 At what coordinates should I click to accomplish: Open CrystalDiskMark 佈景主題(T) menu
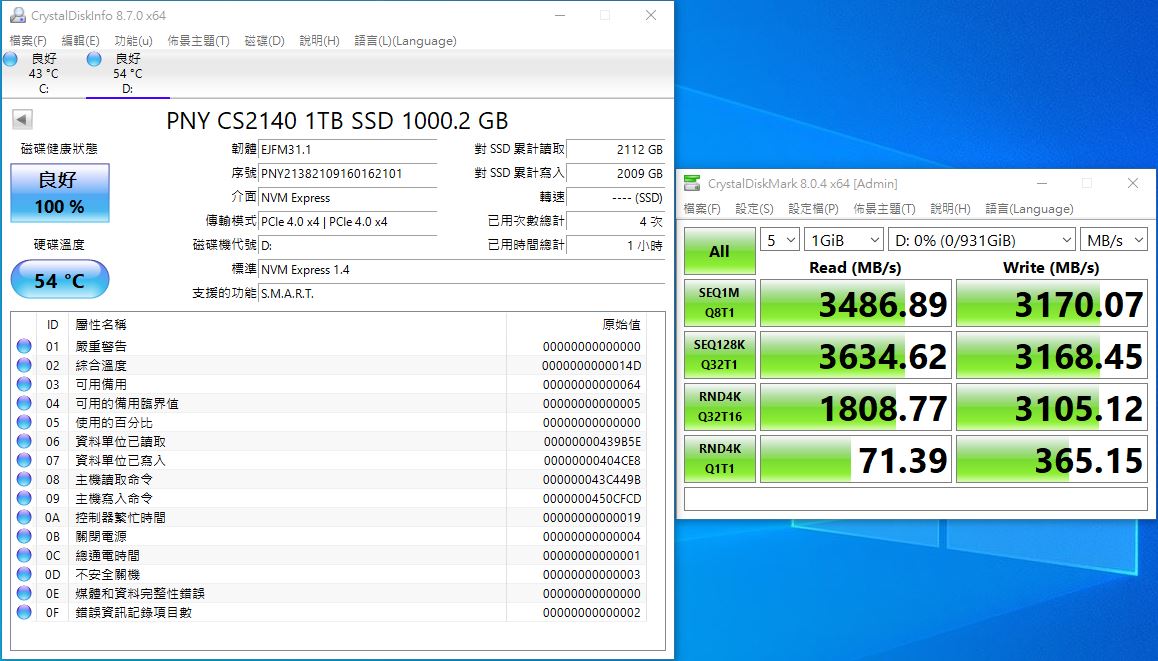(x=884, y=209)
